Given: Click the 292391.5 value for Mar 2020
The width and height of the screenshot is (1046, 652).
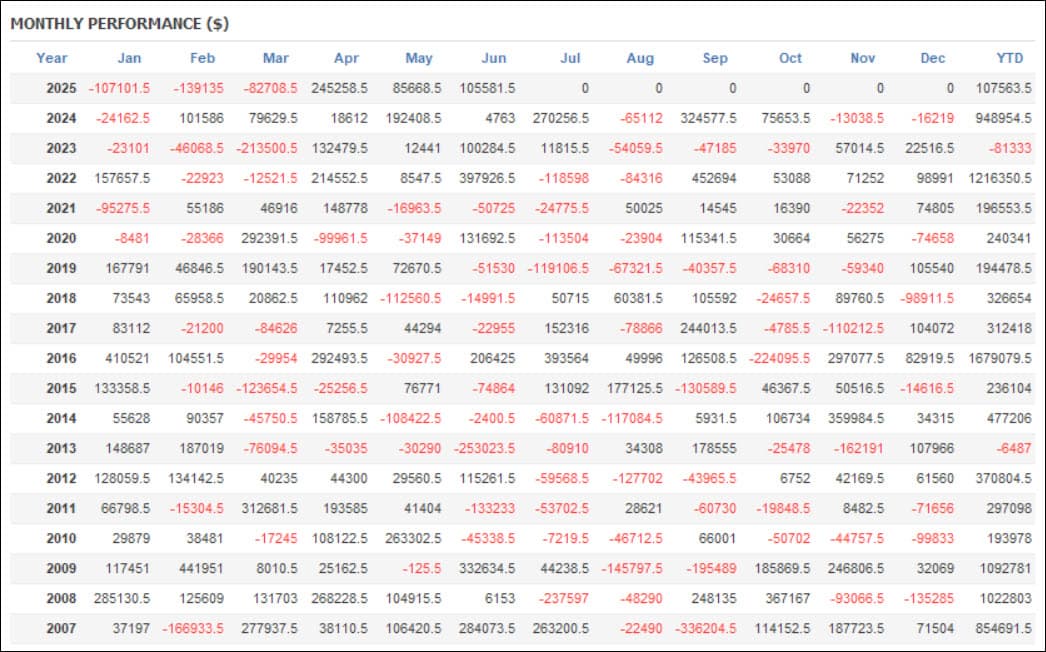Looking at the screenshot, I should tap(270, 238).
